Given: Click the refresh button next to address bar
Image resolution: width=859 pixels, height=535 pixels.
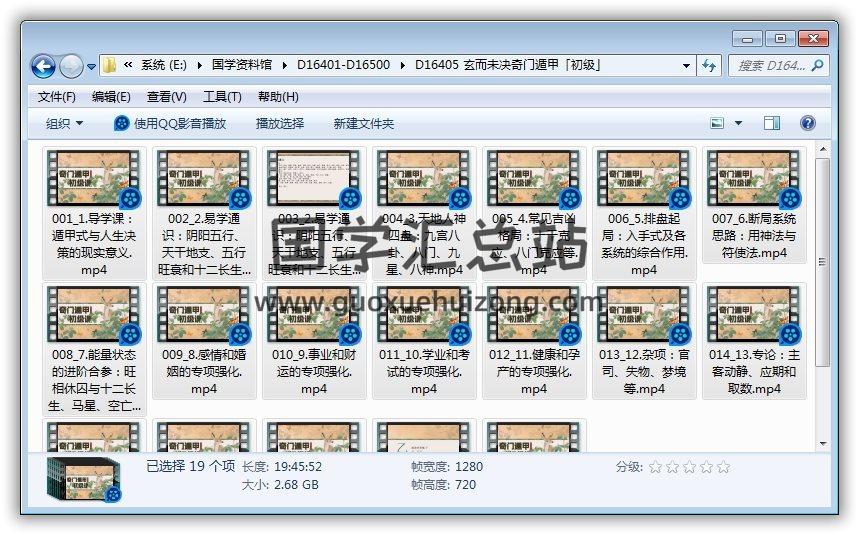Looking at the screenshot, I should click(709, 66).
